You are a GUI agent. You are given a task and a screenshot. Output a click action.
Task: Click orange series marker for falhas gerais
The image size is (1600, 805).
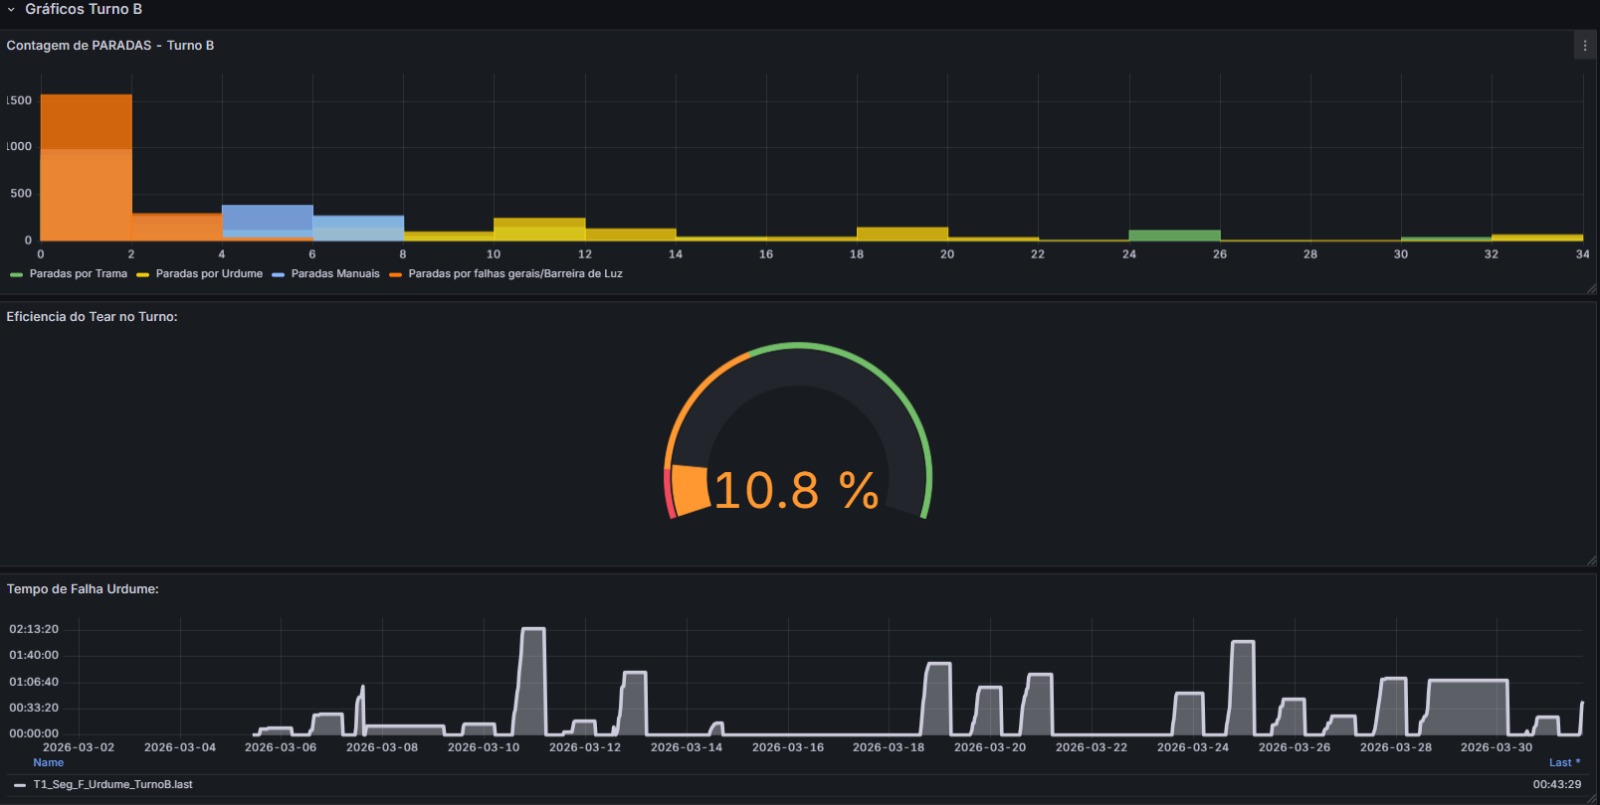[x=395, y=274]
